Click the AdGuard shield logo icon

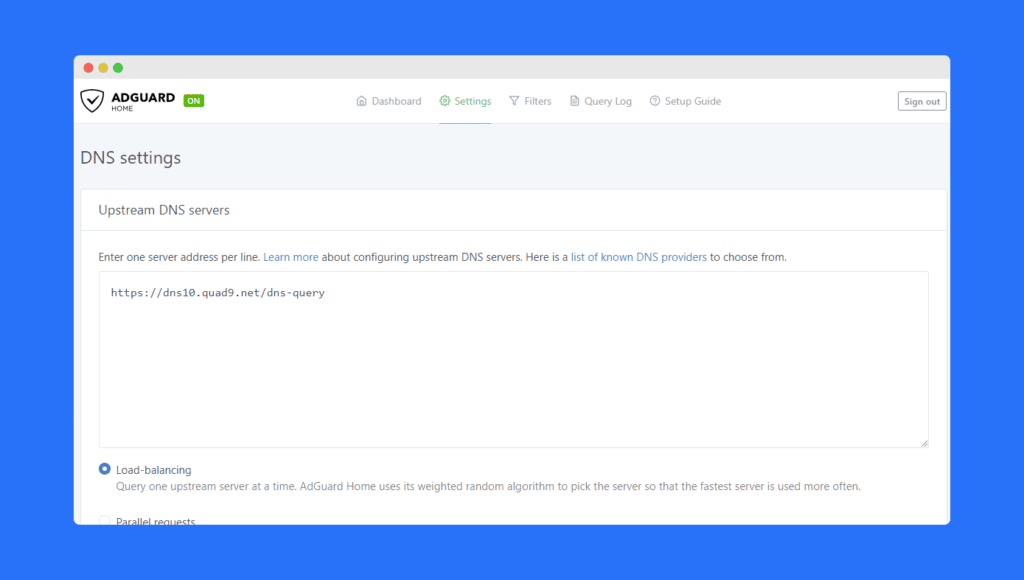(92, 101)
